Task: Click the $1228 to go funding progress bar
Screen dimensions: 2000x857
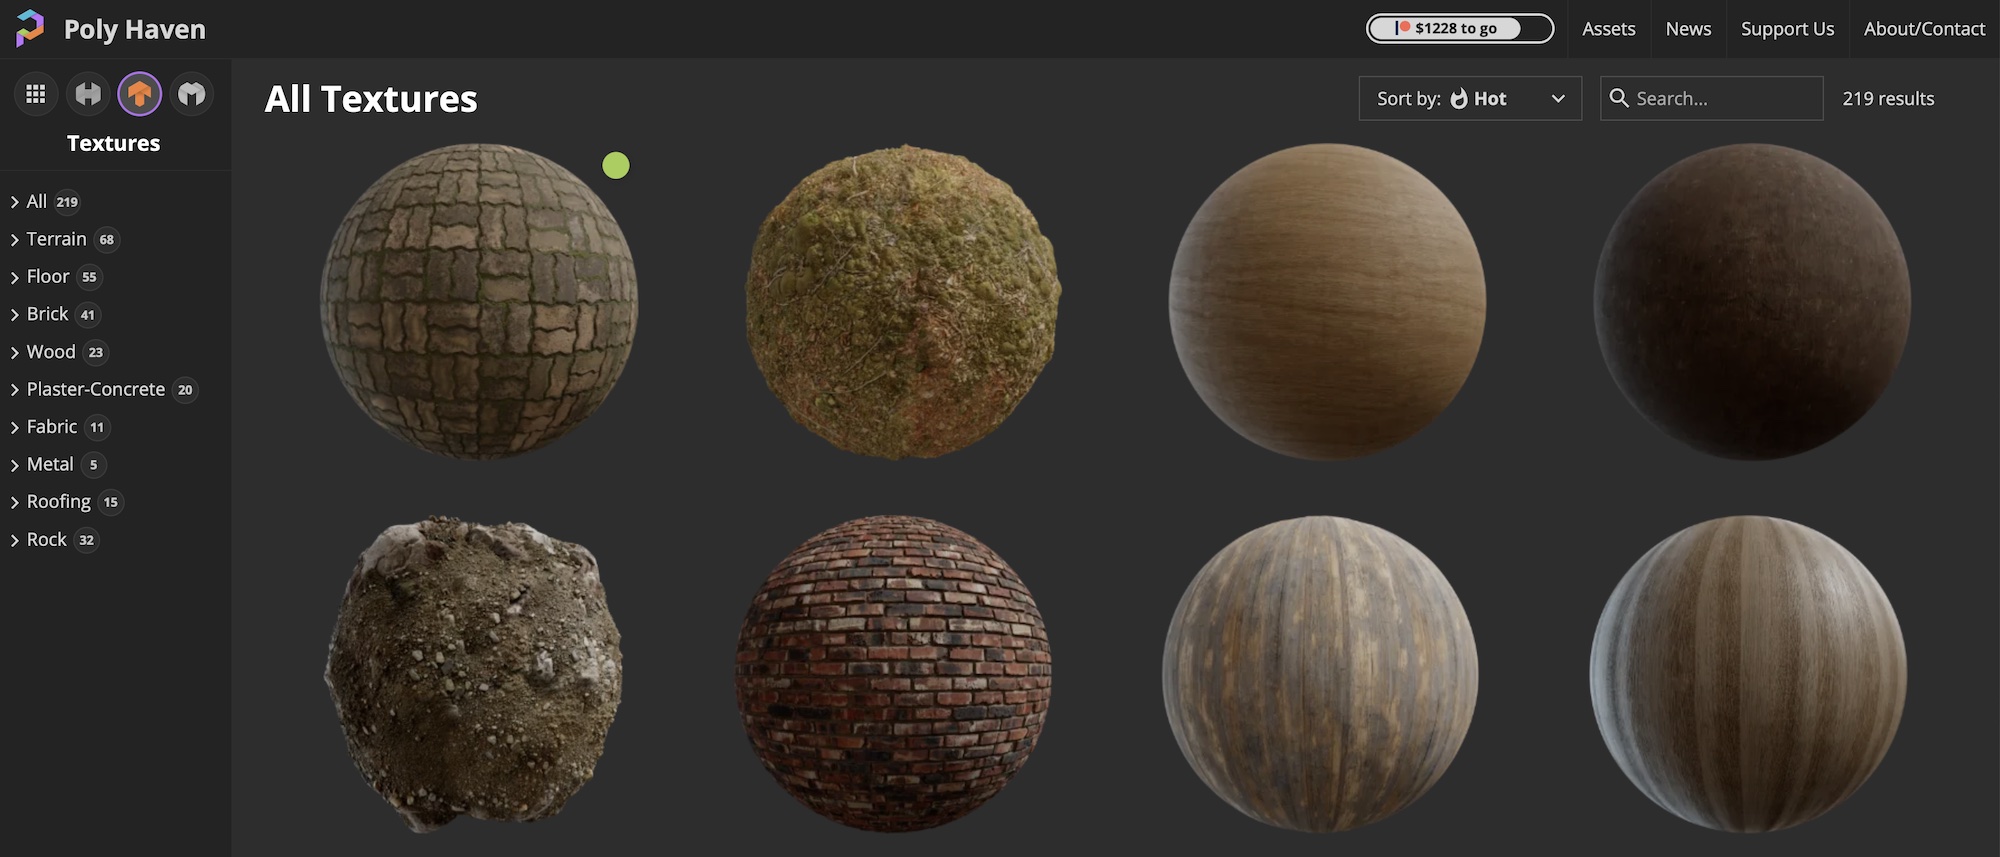Action: 1459,28
